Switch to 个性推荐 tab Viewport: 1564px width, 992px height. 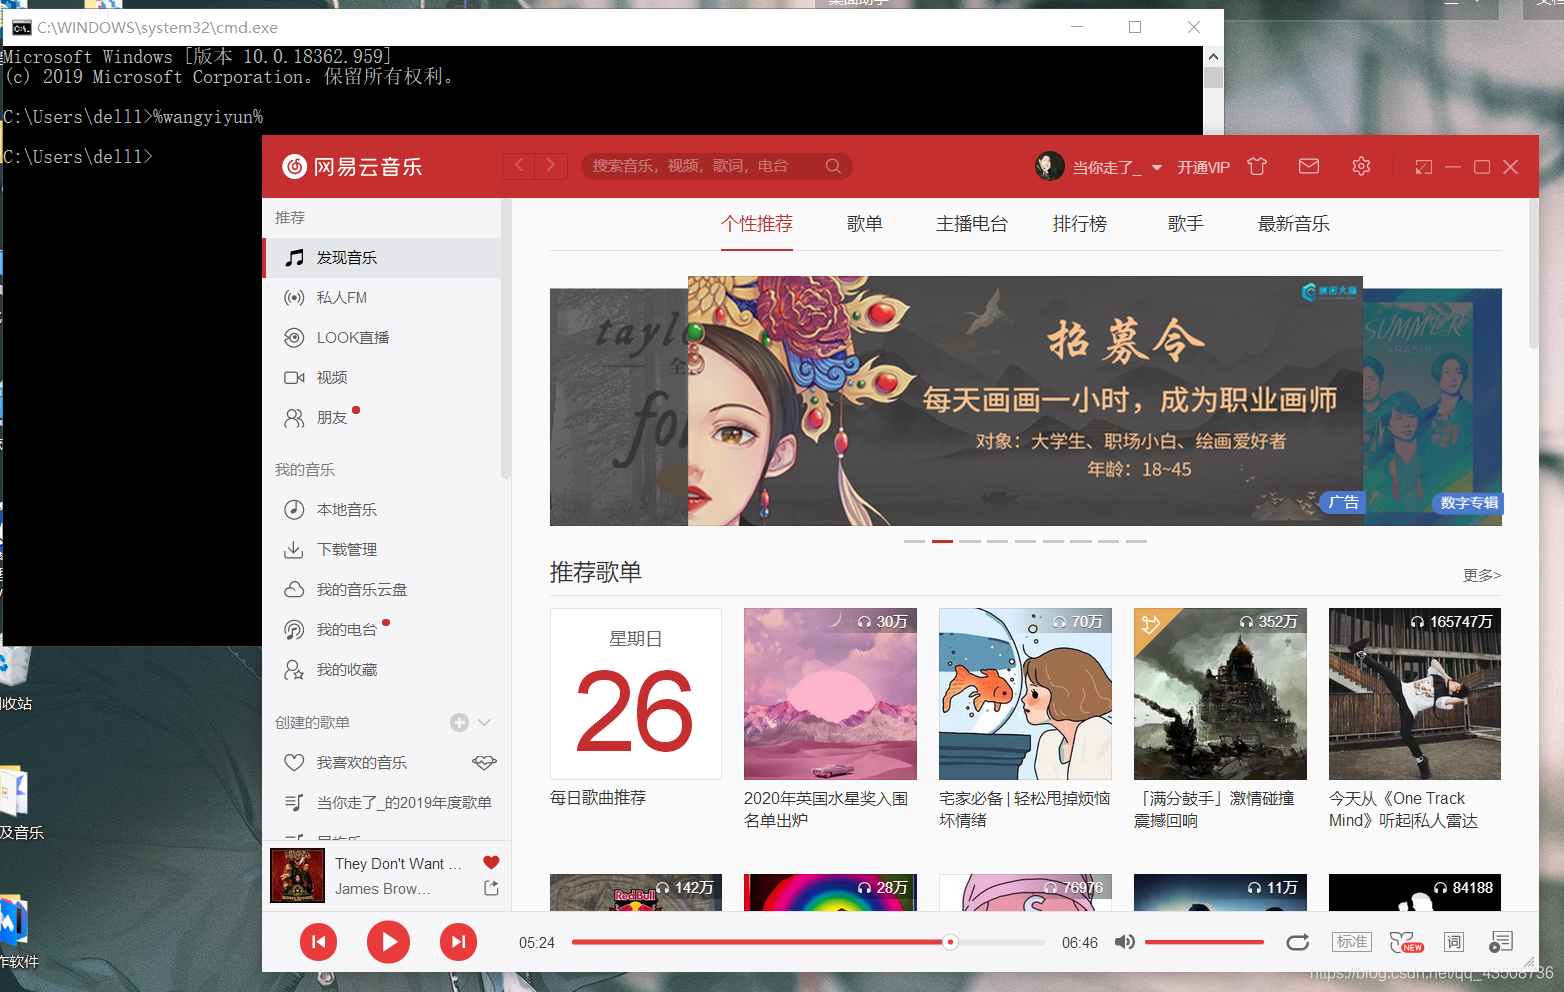tap(757, 224)
